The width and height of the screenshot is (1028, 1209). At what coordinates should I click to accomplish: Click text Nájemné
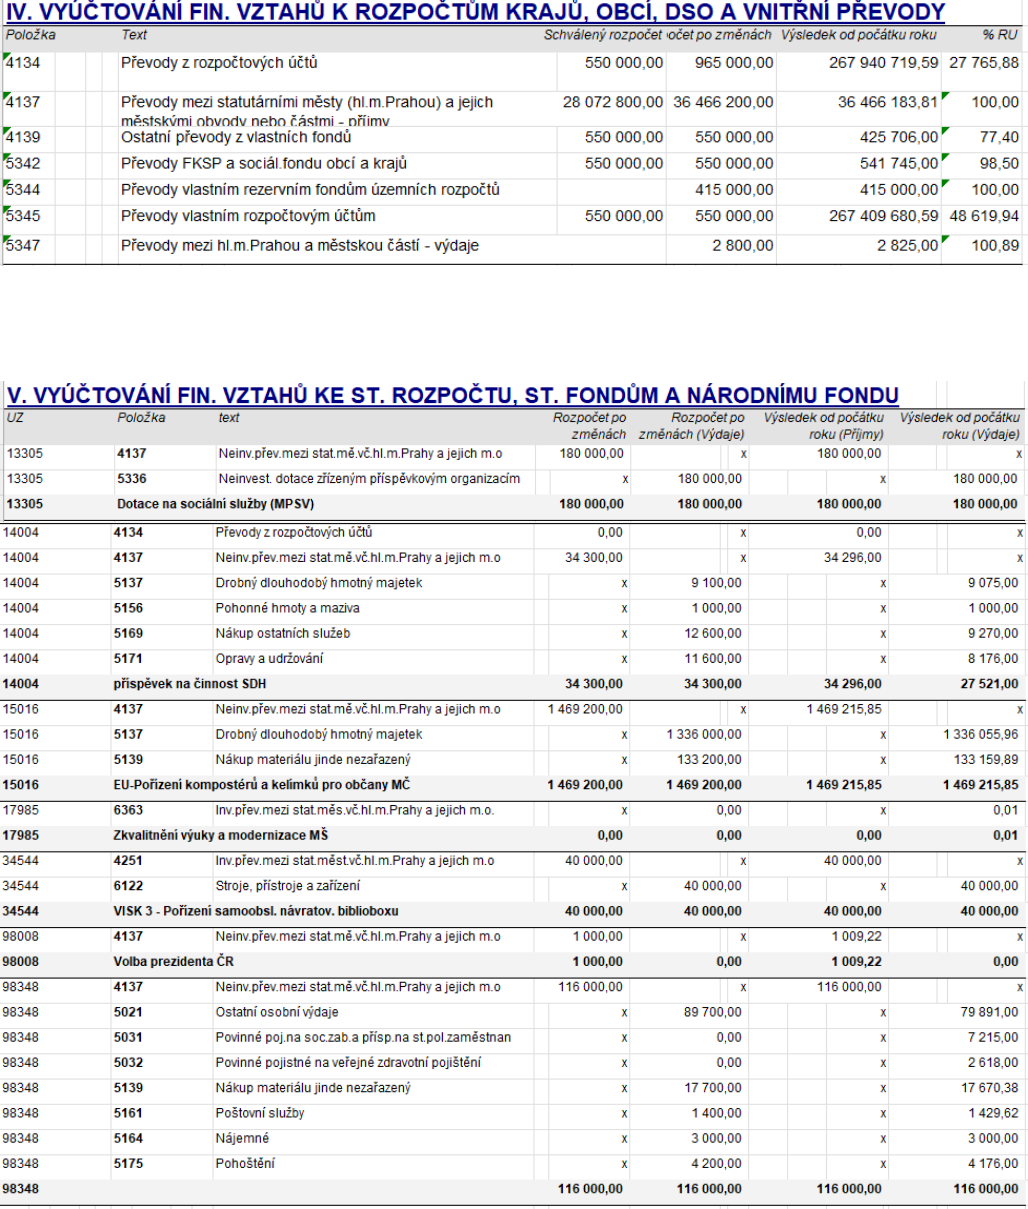[242, 1138]
